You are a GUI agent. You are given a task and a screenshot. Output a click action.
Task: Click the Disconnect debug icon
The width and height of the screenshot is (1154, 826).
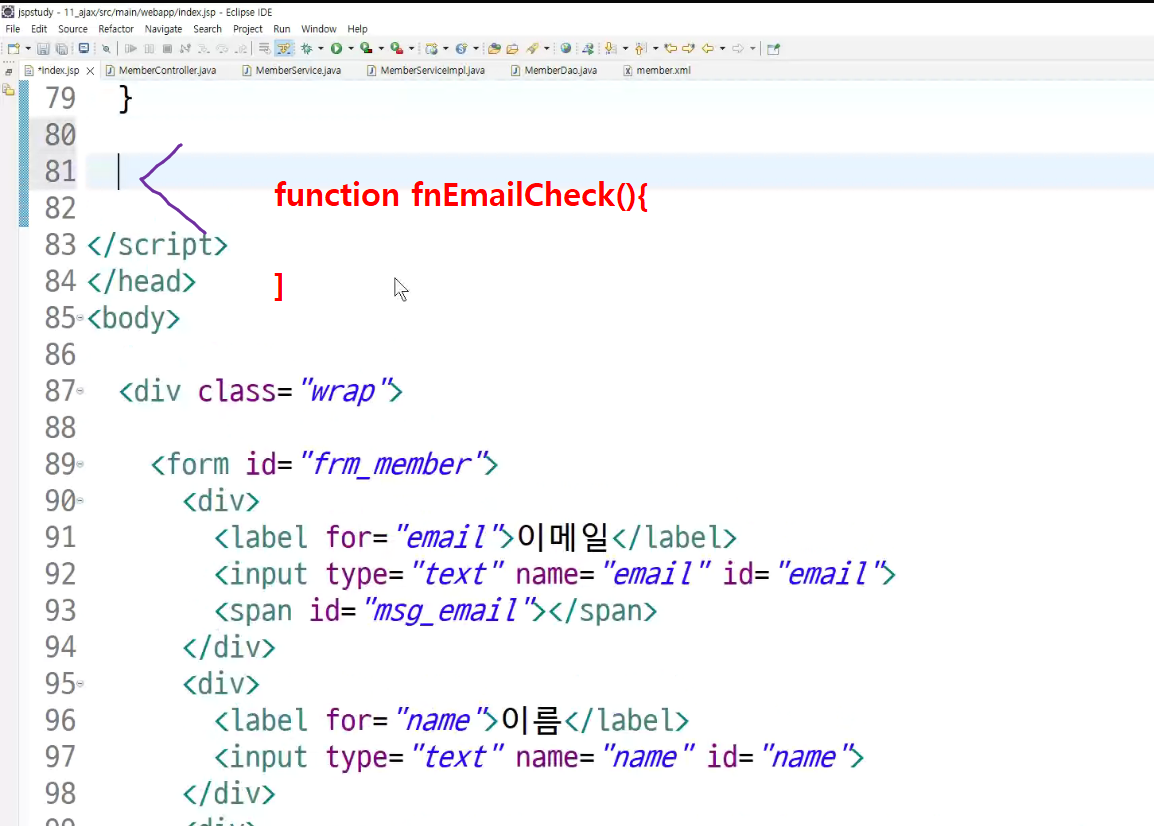(185, 49)
